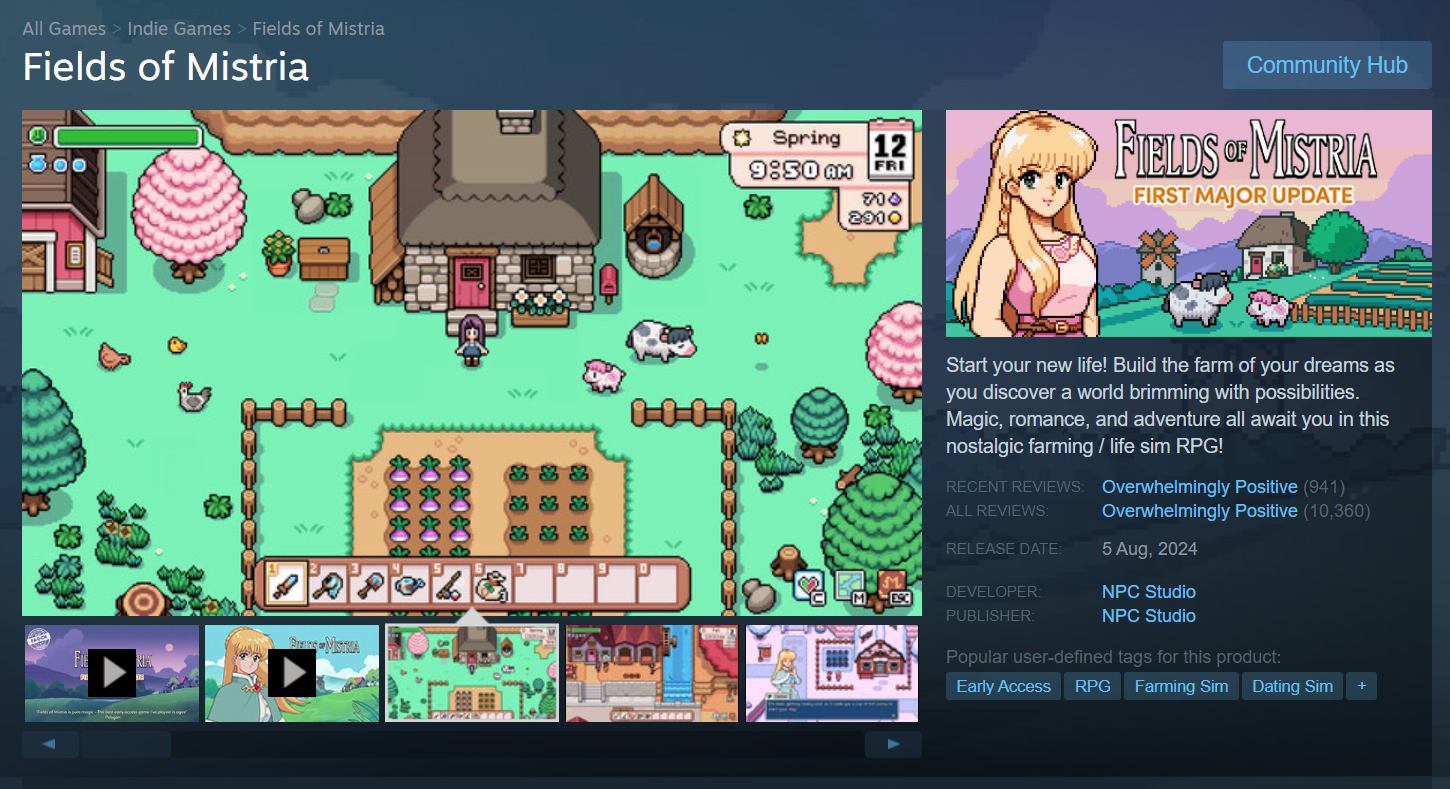Click the "Popular user-defined tags for this product:" text
1450x789 pixels.
point(1113,657)
